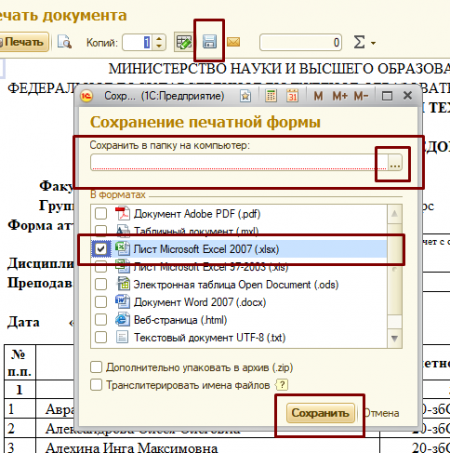Select Текстовый документ UTF-8 (.txt) row text

[210, 338]
